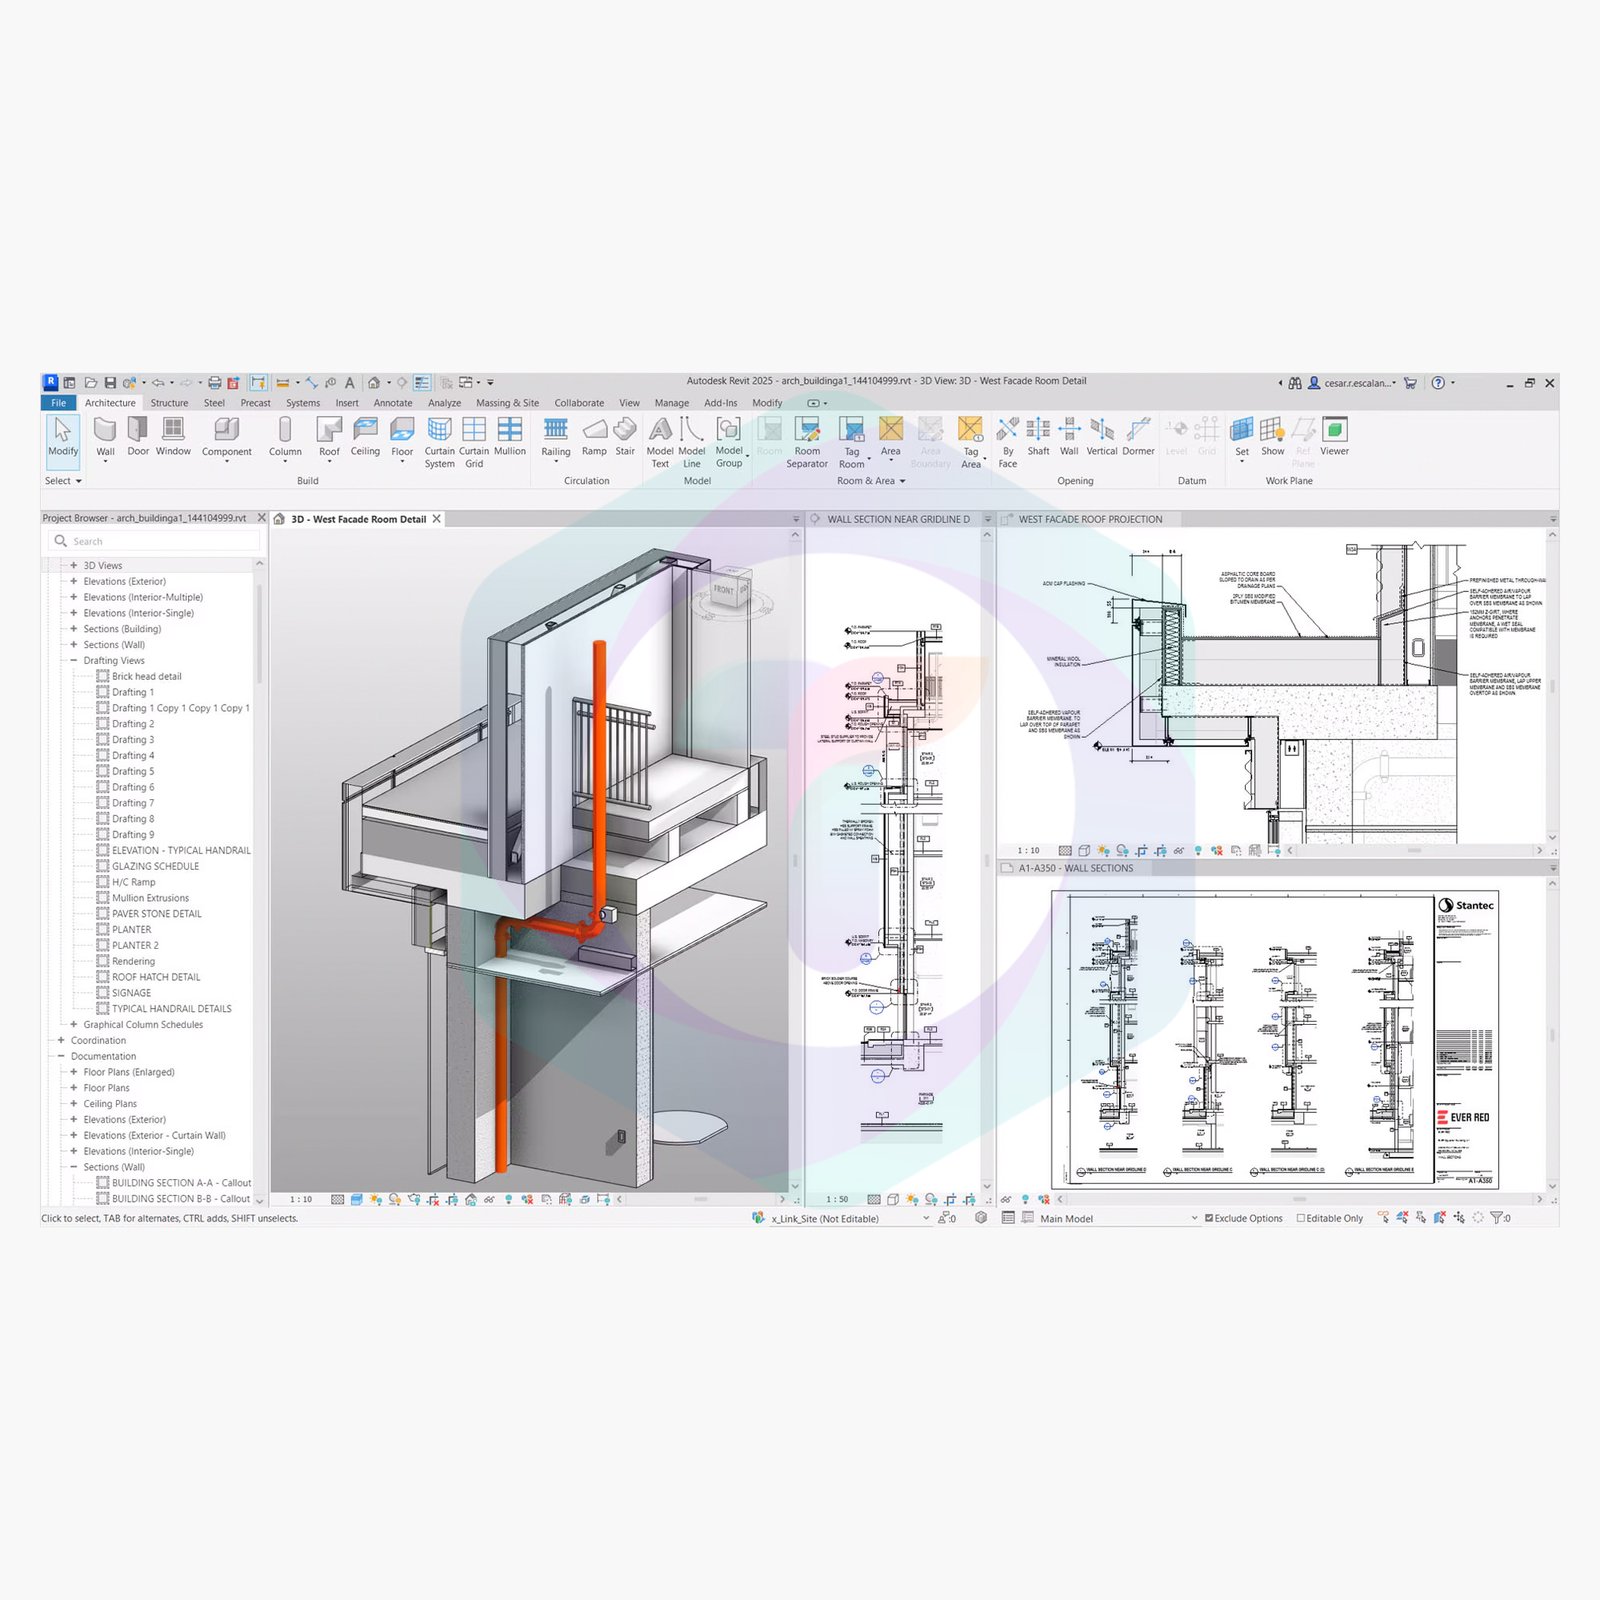Click the Show work plane tool
The width and height of the screenshot is (1600, 1600).
pos(1272,437)
